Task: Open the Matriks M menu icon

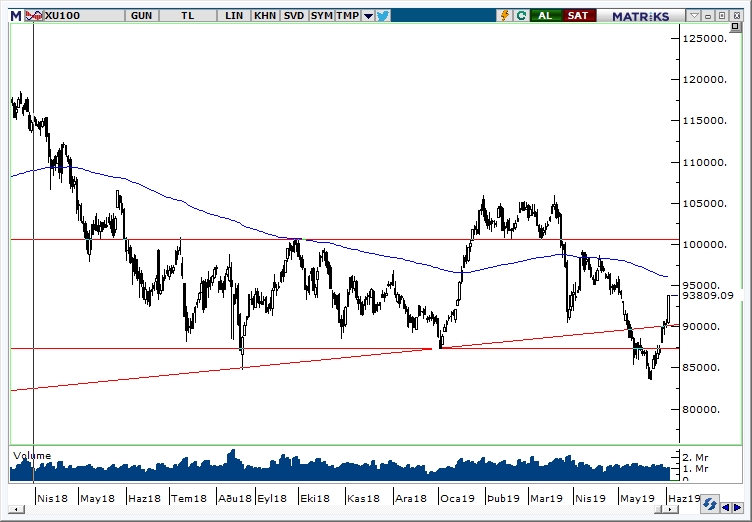Action: (16, 16)
